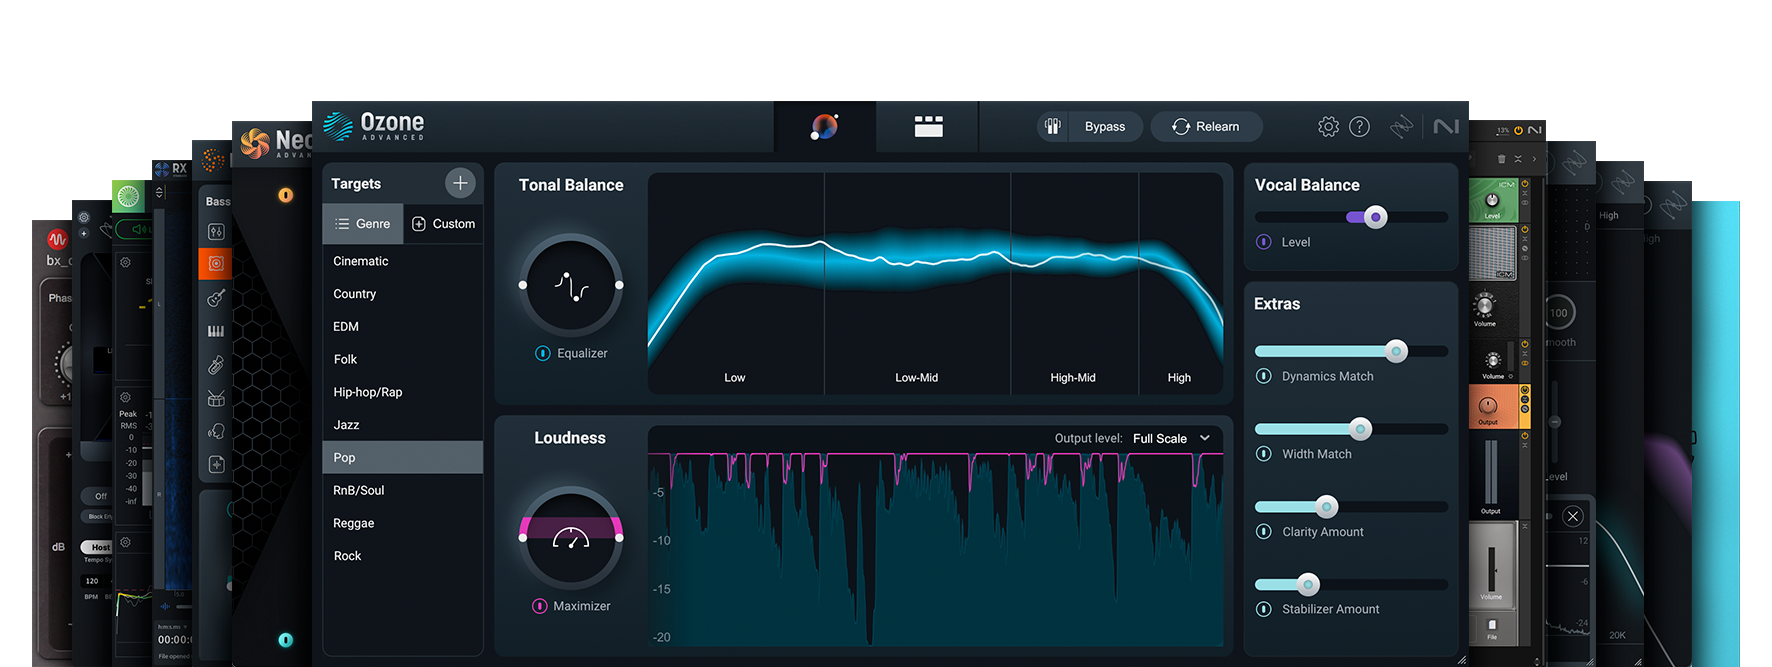
Task: Toggle the Maximizer power button
Action: point(540,606)
